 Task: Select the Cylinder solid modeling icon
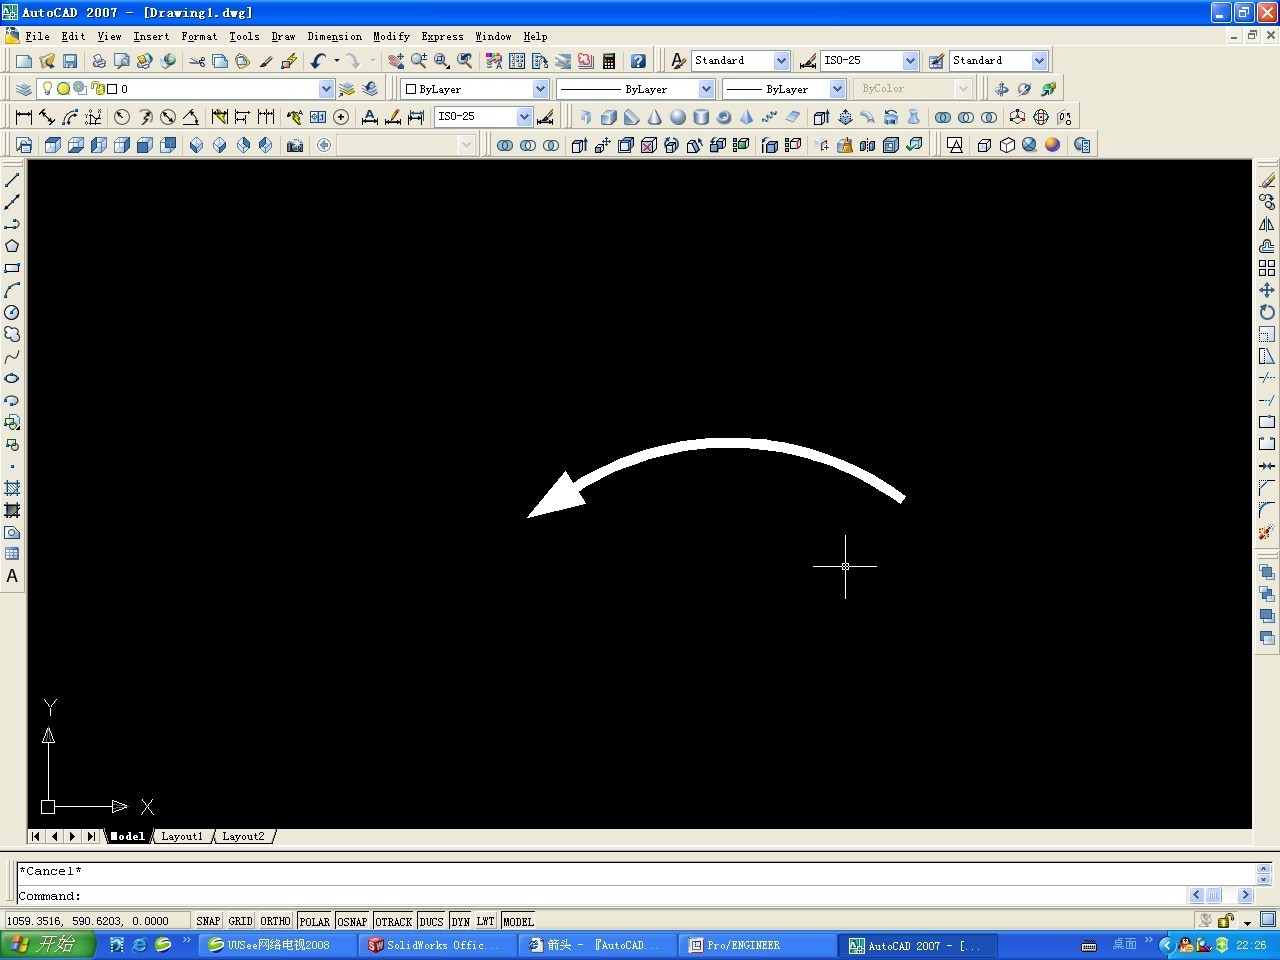click(701, 117)
